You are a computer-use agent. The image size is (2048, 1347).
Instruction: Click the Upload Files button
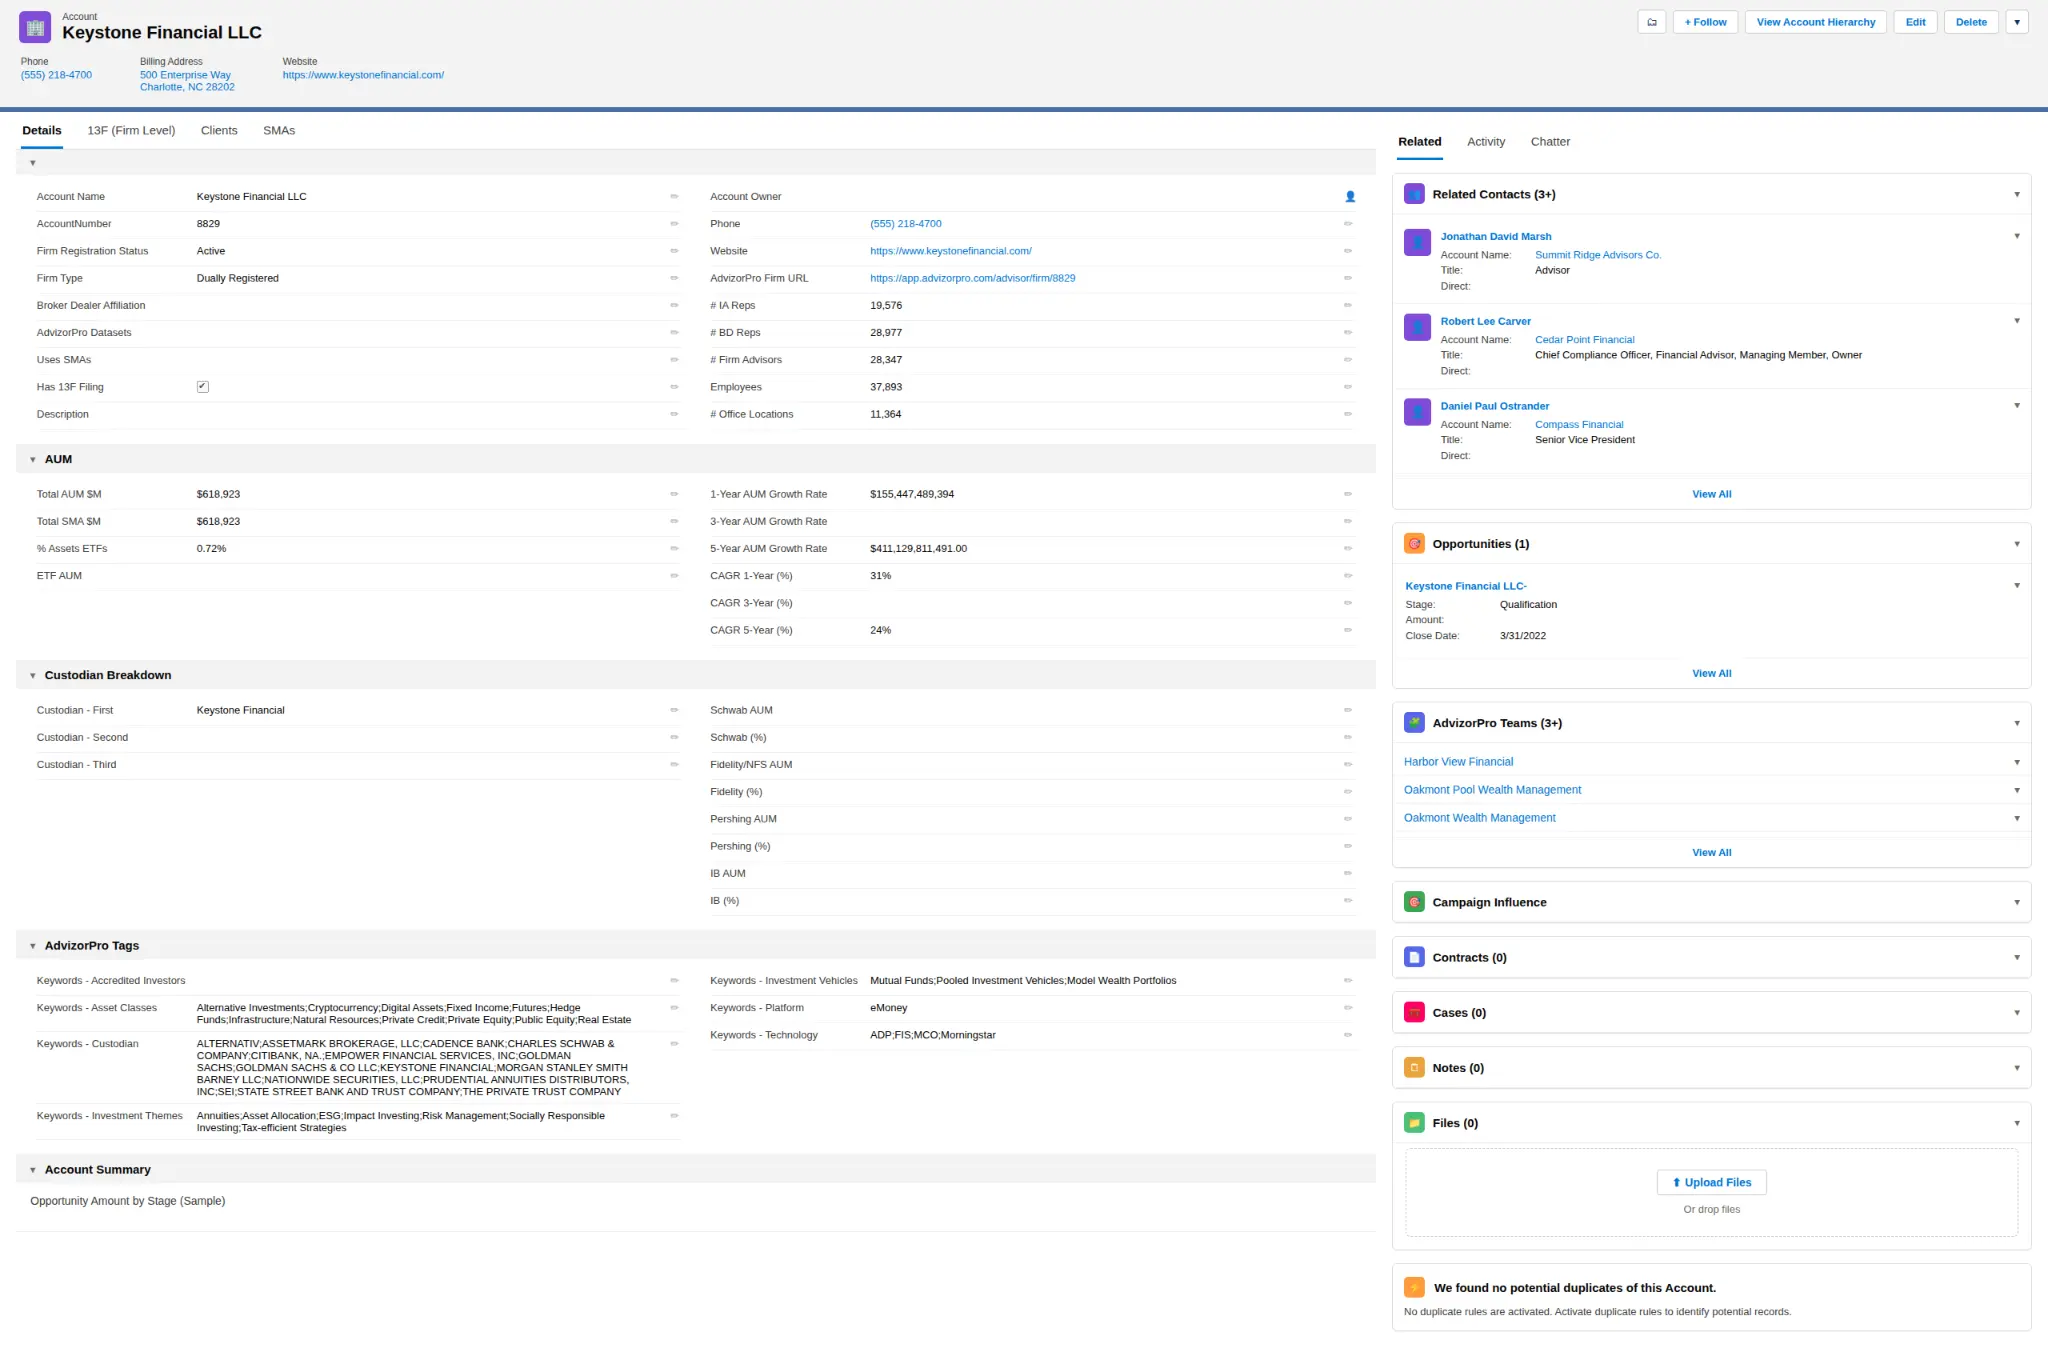coord(1712,1182)
